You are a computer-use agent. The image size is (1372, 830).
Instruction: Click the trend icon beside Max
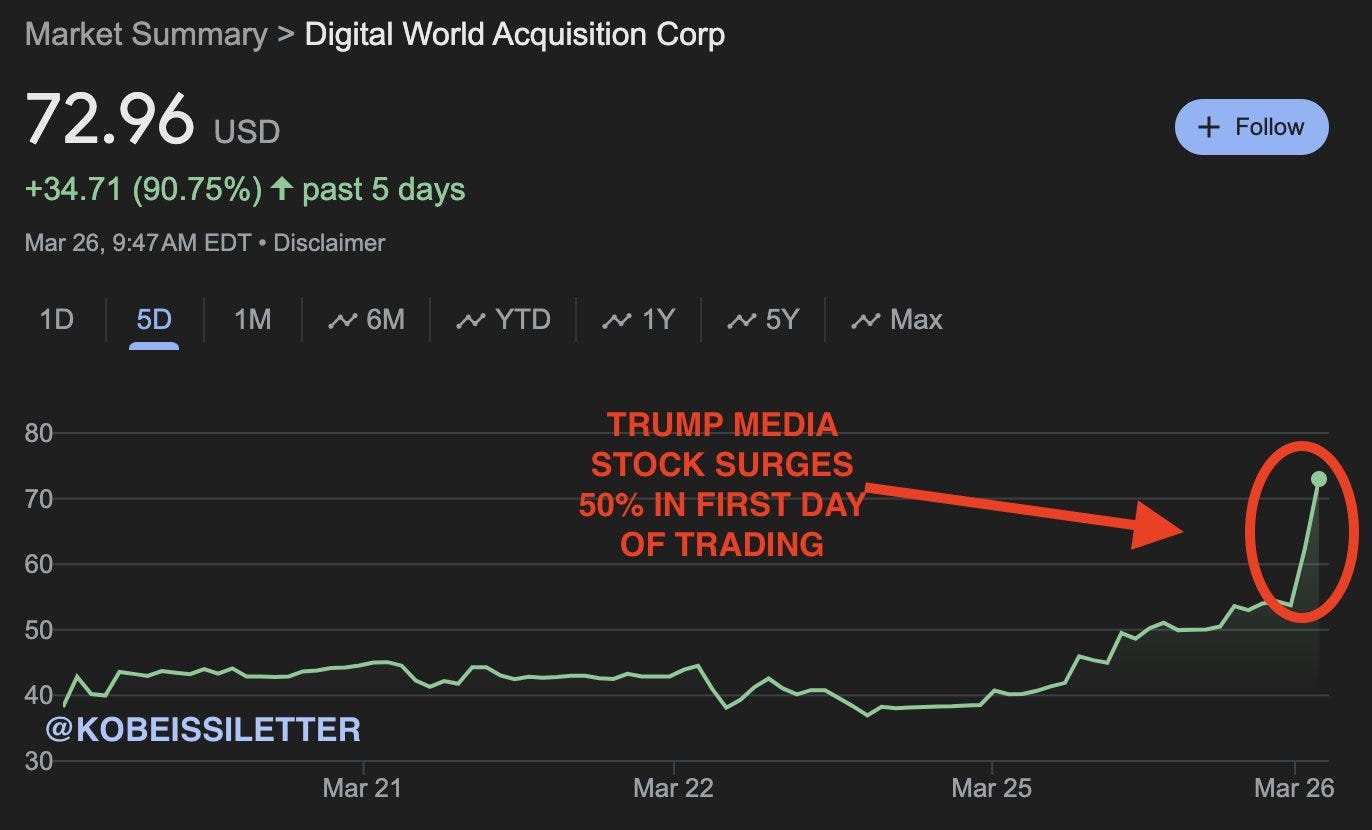[x=865, y=321]
